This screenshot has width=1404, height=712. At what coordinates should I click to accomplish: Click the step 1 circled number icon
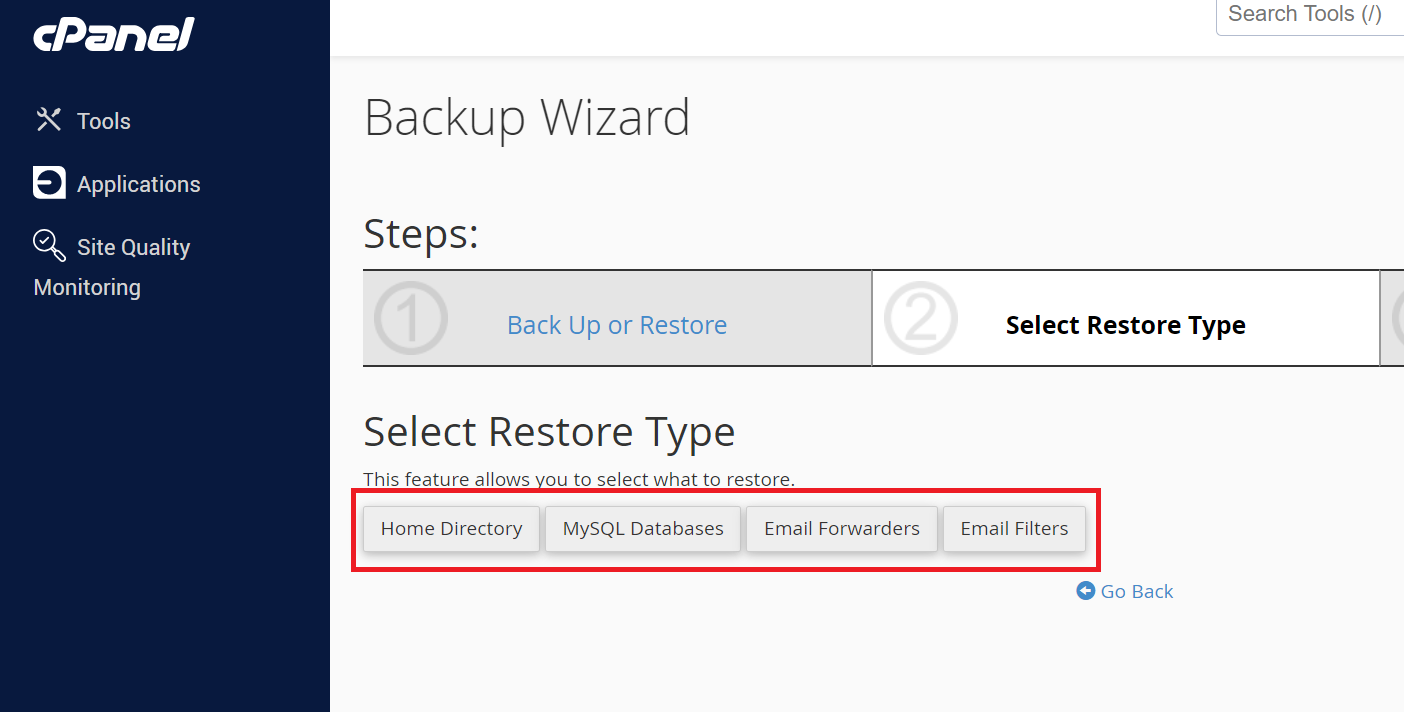[x=411, y=319]
